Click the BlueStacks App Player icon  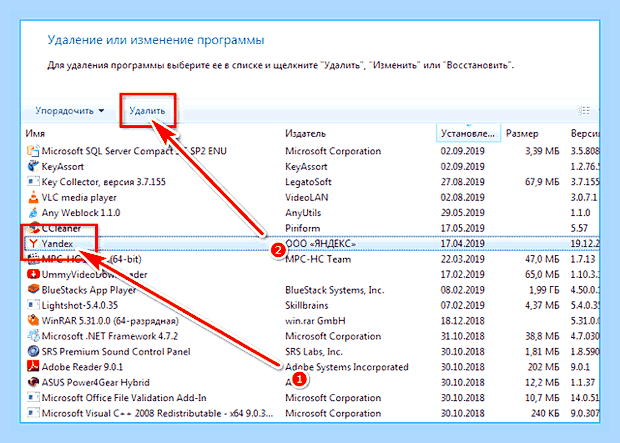coord(33,290)
